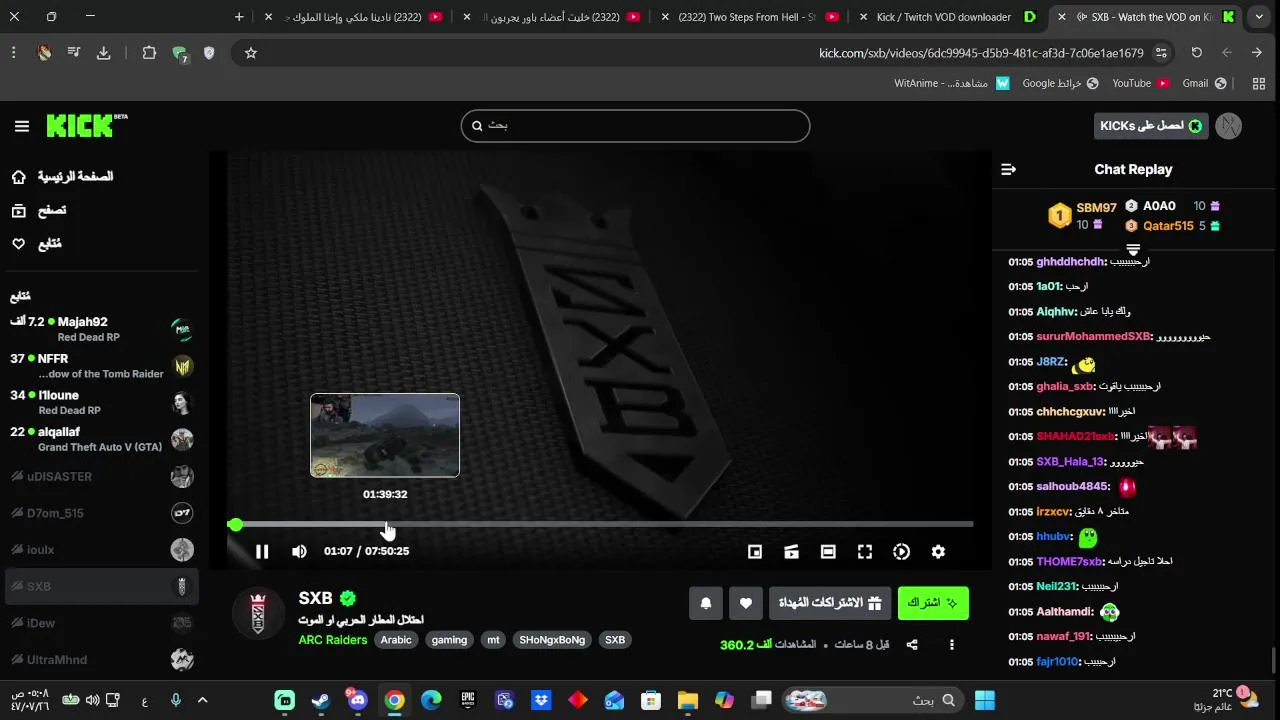Open the following section
Image resolution: width=1280 pixels, height=720 pixels.
click(35, 244)
